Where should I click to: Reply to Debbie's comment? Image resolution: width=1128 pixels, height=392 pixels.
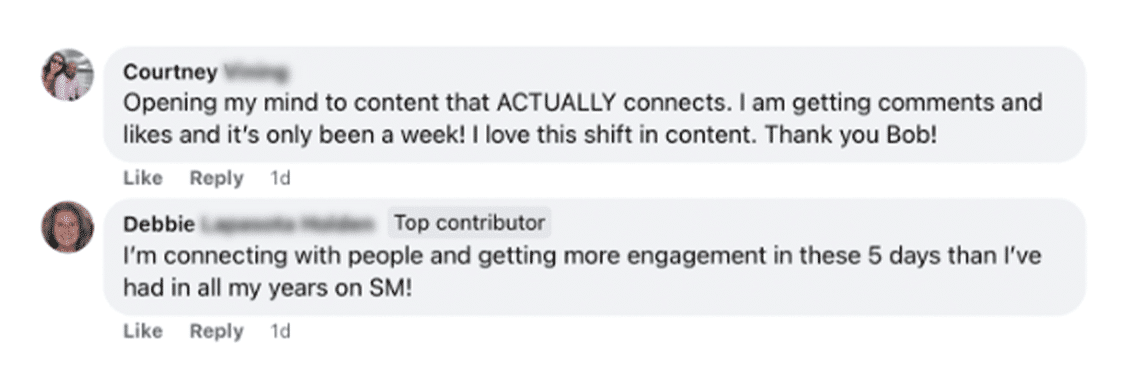(x=216, y=331)
